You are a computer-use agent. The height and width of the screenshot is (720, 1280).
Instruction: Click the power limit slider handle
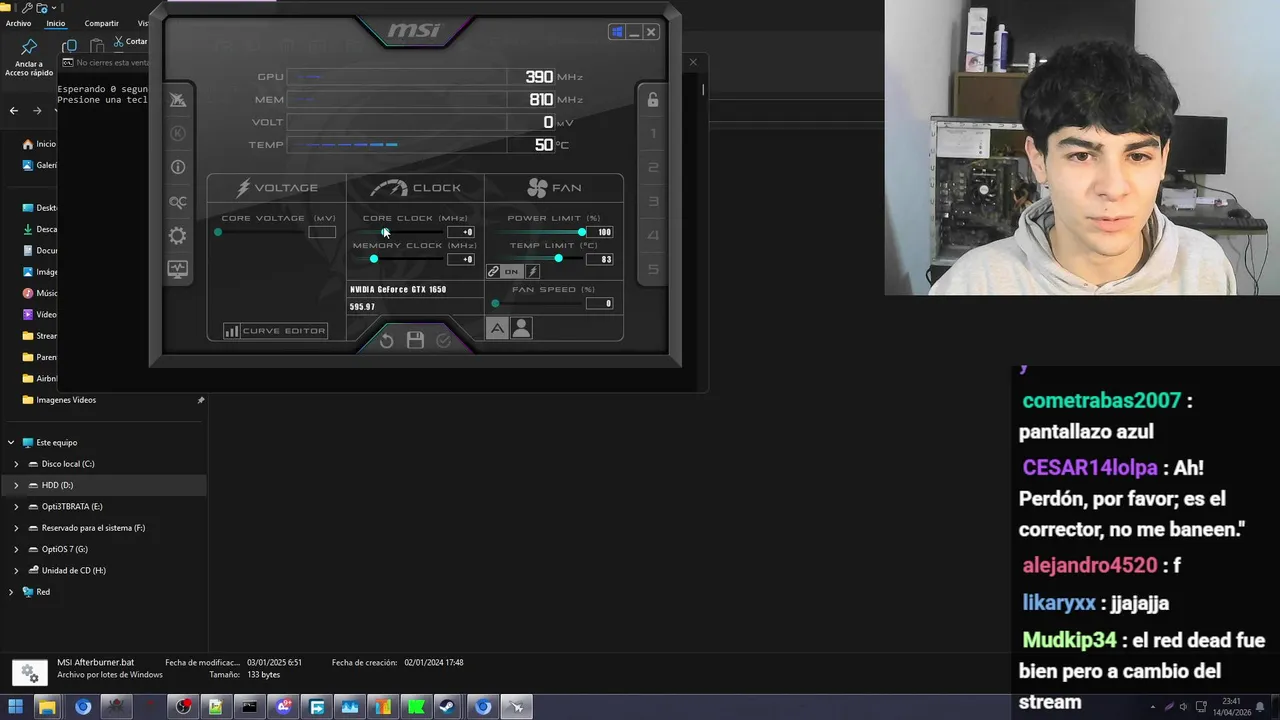click(582, 232)
